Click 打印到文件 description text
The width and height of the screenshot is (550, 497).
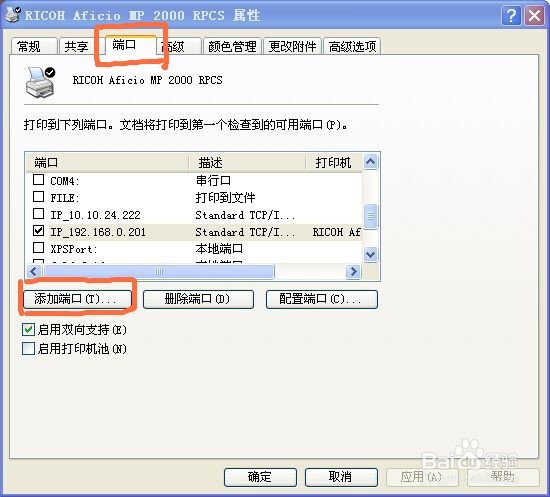pyautogui.click(x=225, y=198)
